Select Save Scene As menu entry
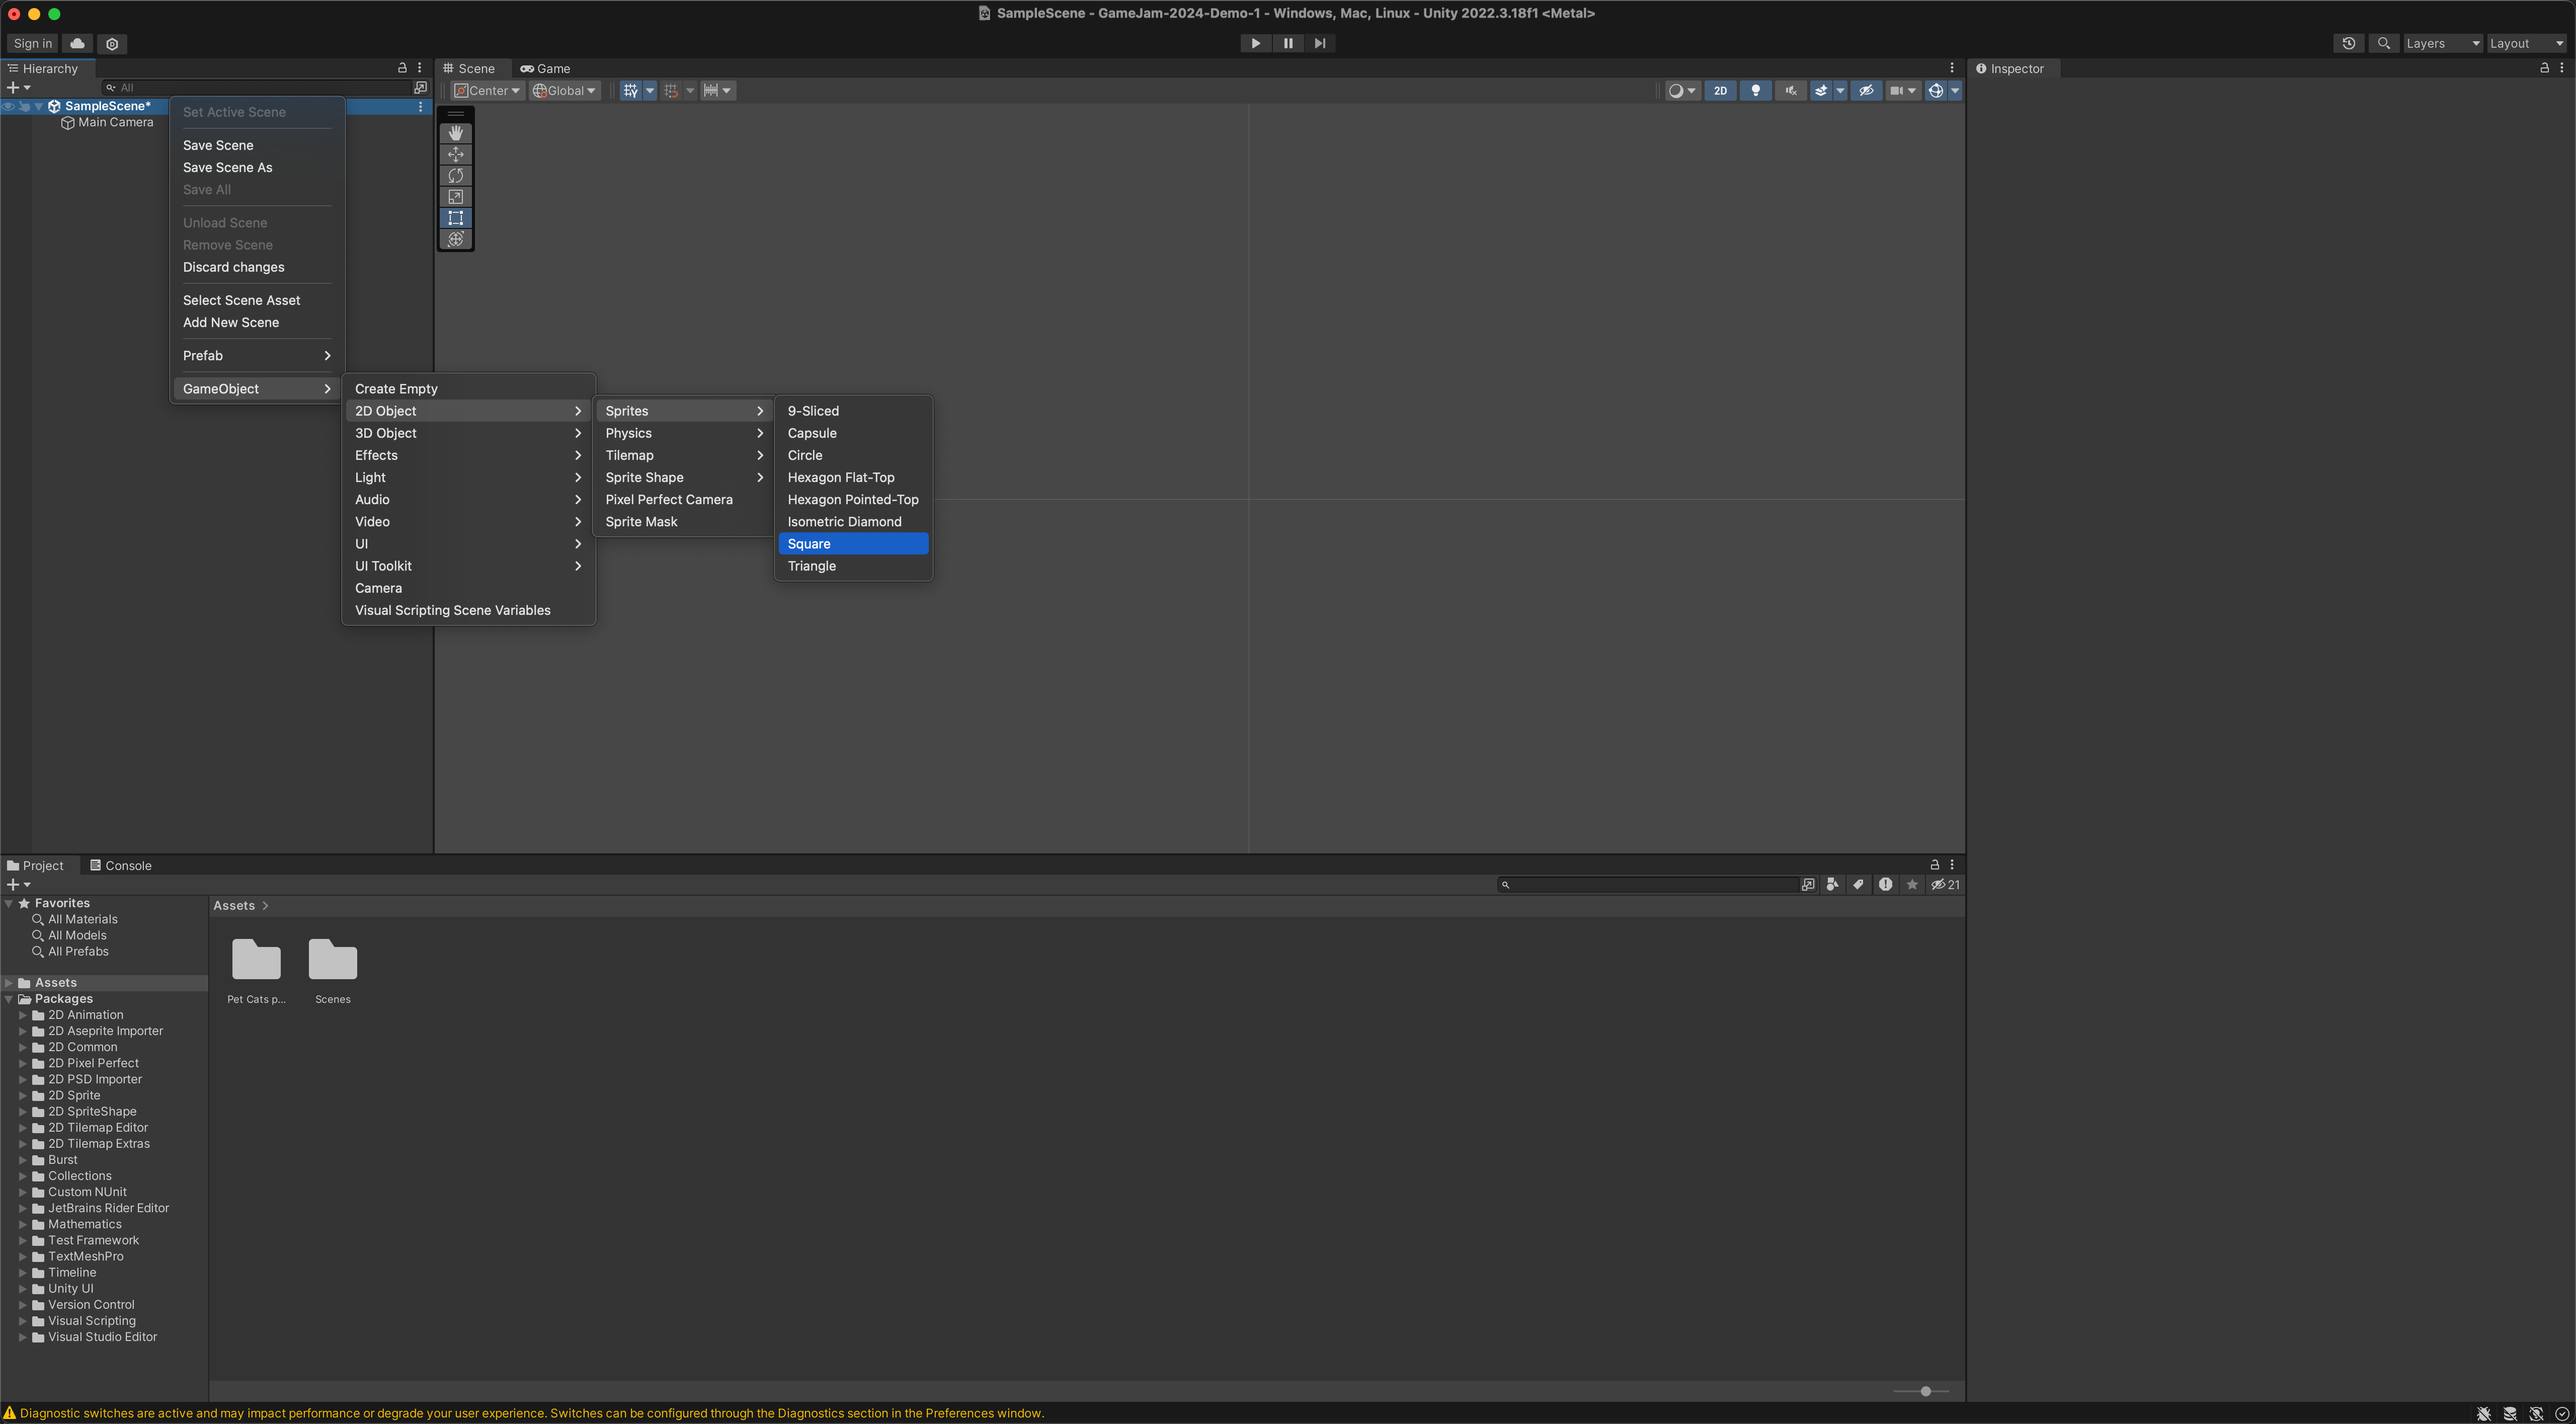Screen dimensions: 2576x1424 click(x=227, y=167)
